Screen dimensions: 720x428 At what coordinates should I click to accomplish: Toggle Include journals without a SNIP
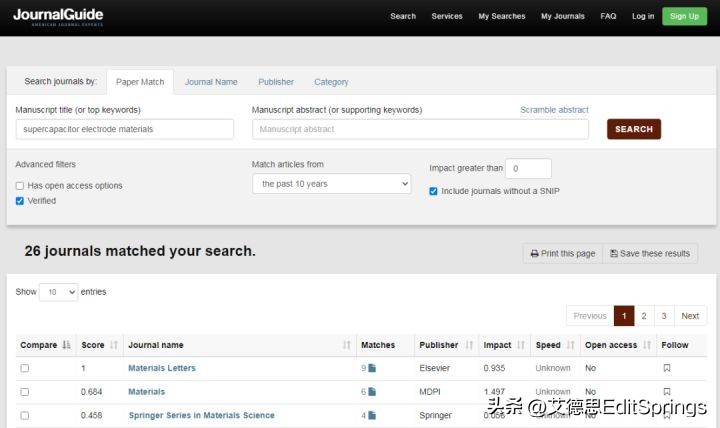[433, 191]
